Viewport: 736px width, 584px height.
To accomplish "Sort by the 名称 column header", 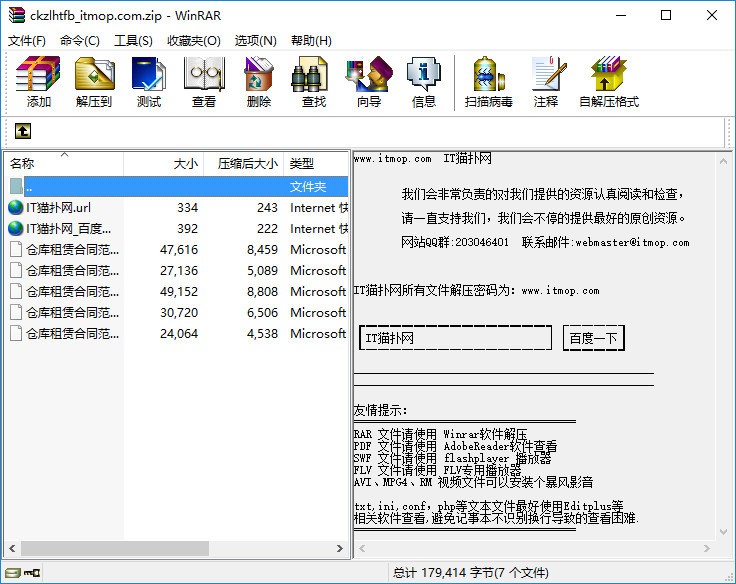I will pyautogui.click(x=64, y=164).
